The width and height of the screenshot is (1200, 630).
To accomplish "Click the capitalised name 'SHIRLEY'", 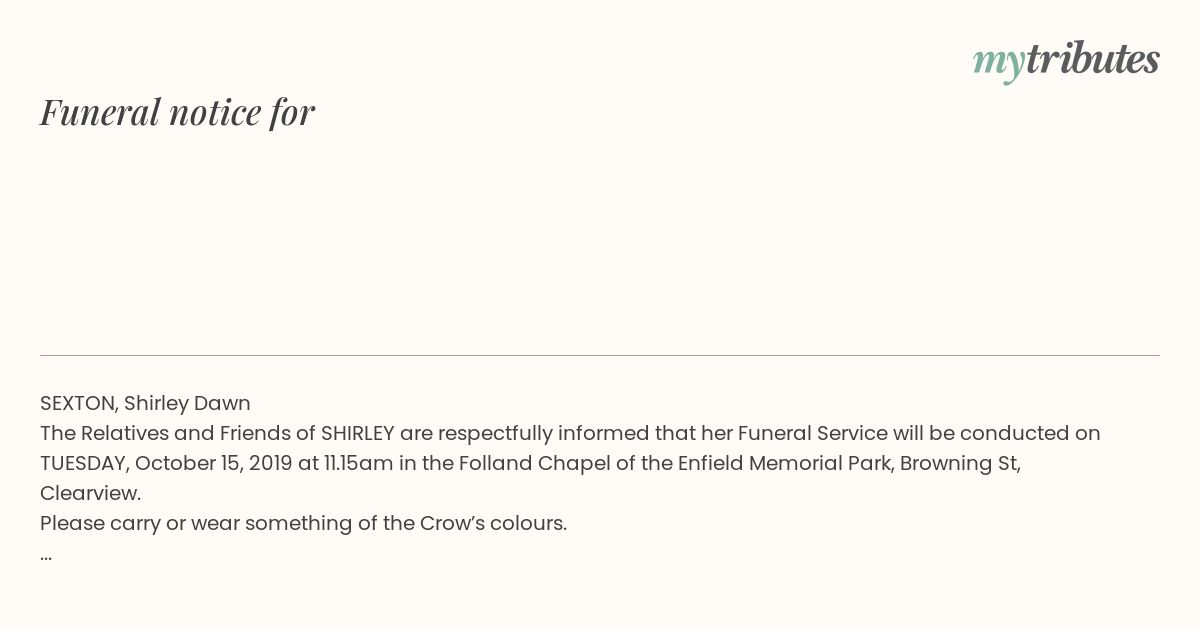I will [357, 433].
